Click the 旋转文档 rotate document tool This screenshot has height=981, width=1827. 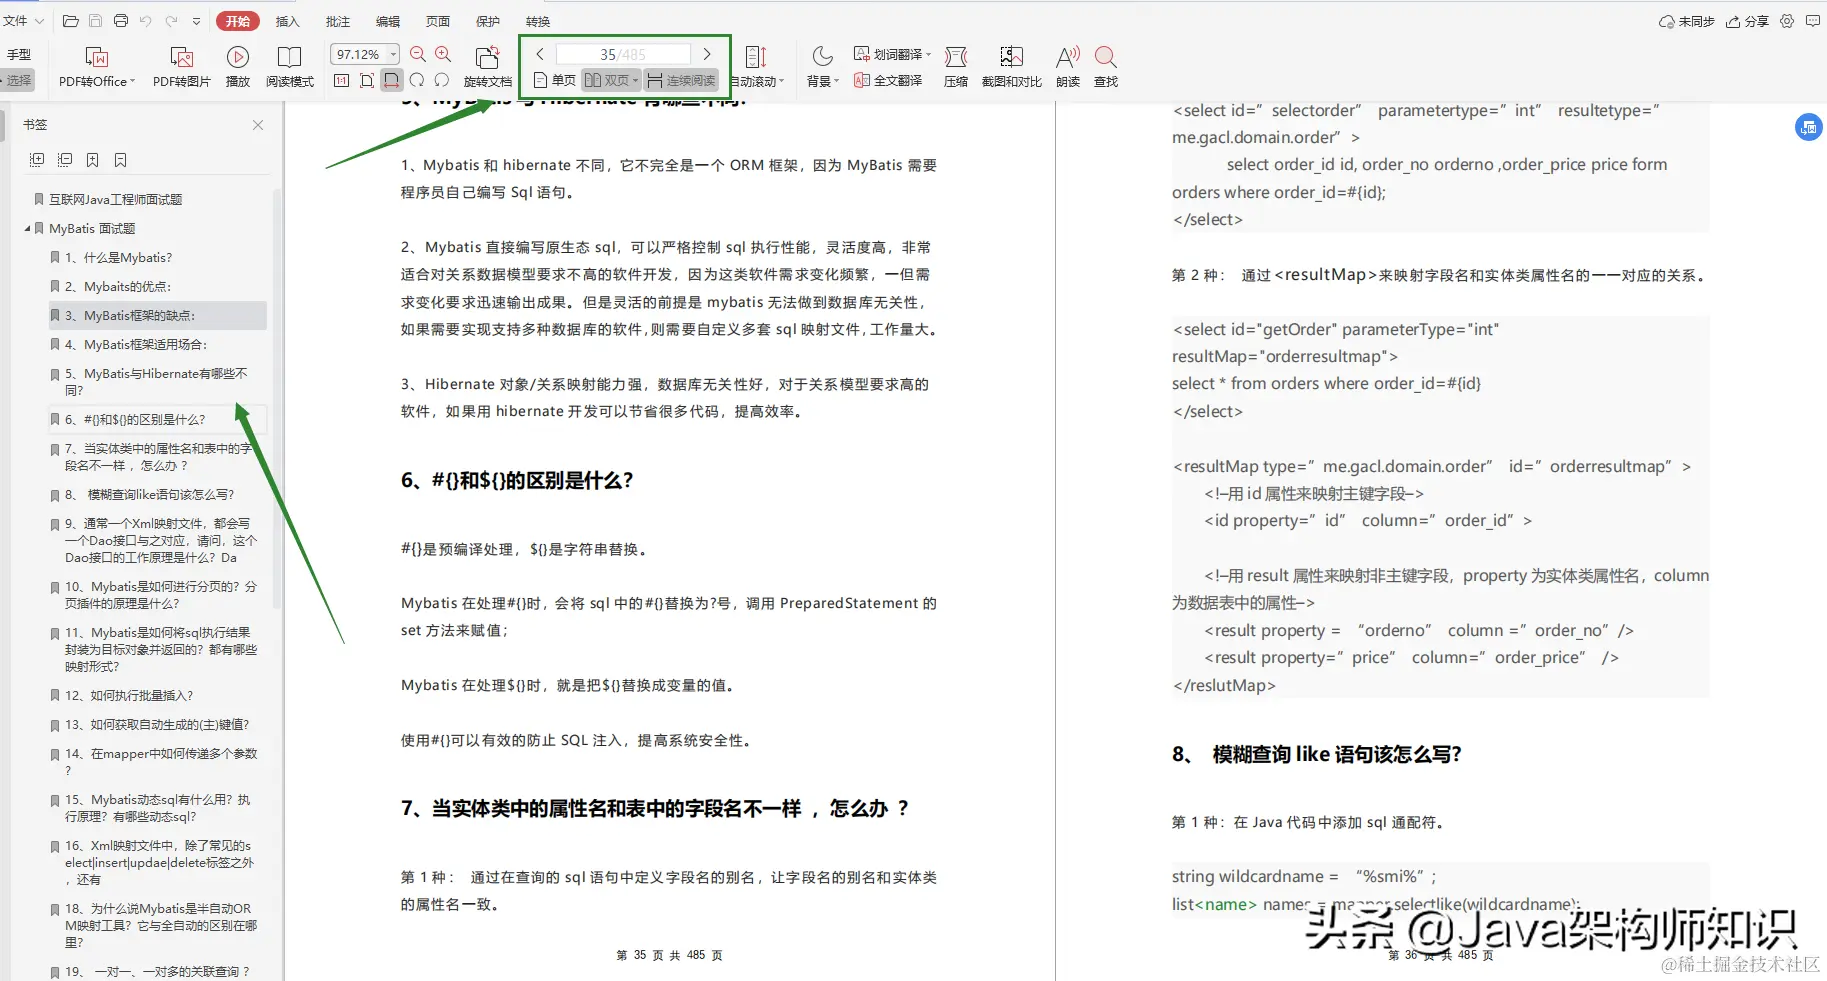pos(487,66)
